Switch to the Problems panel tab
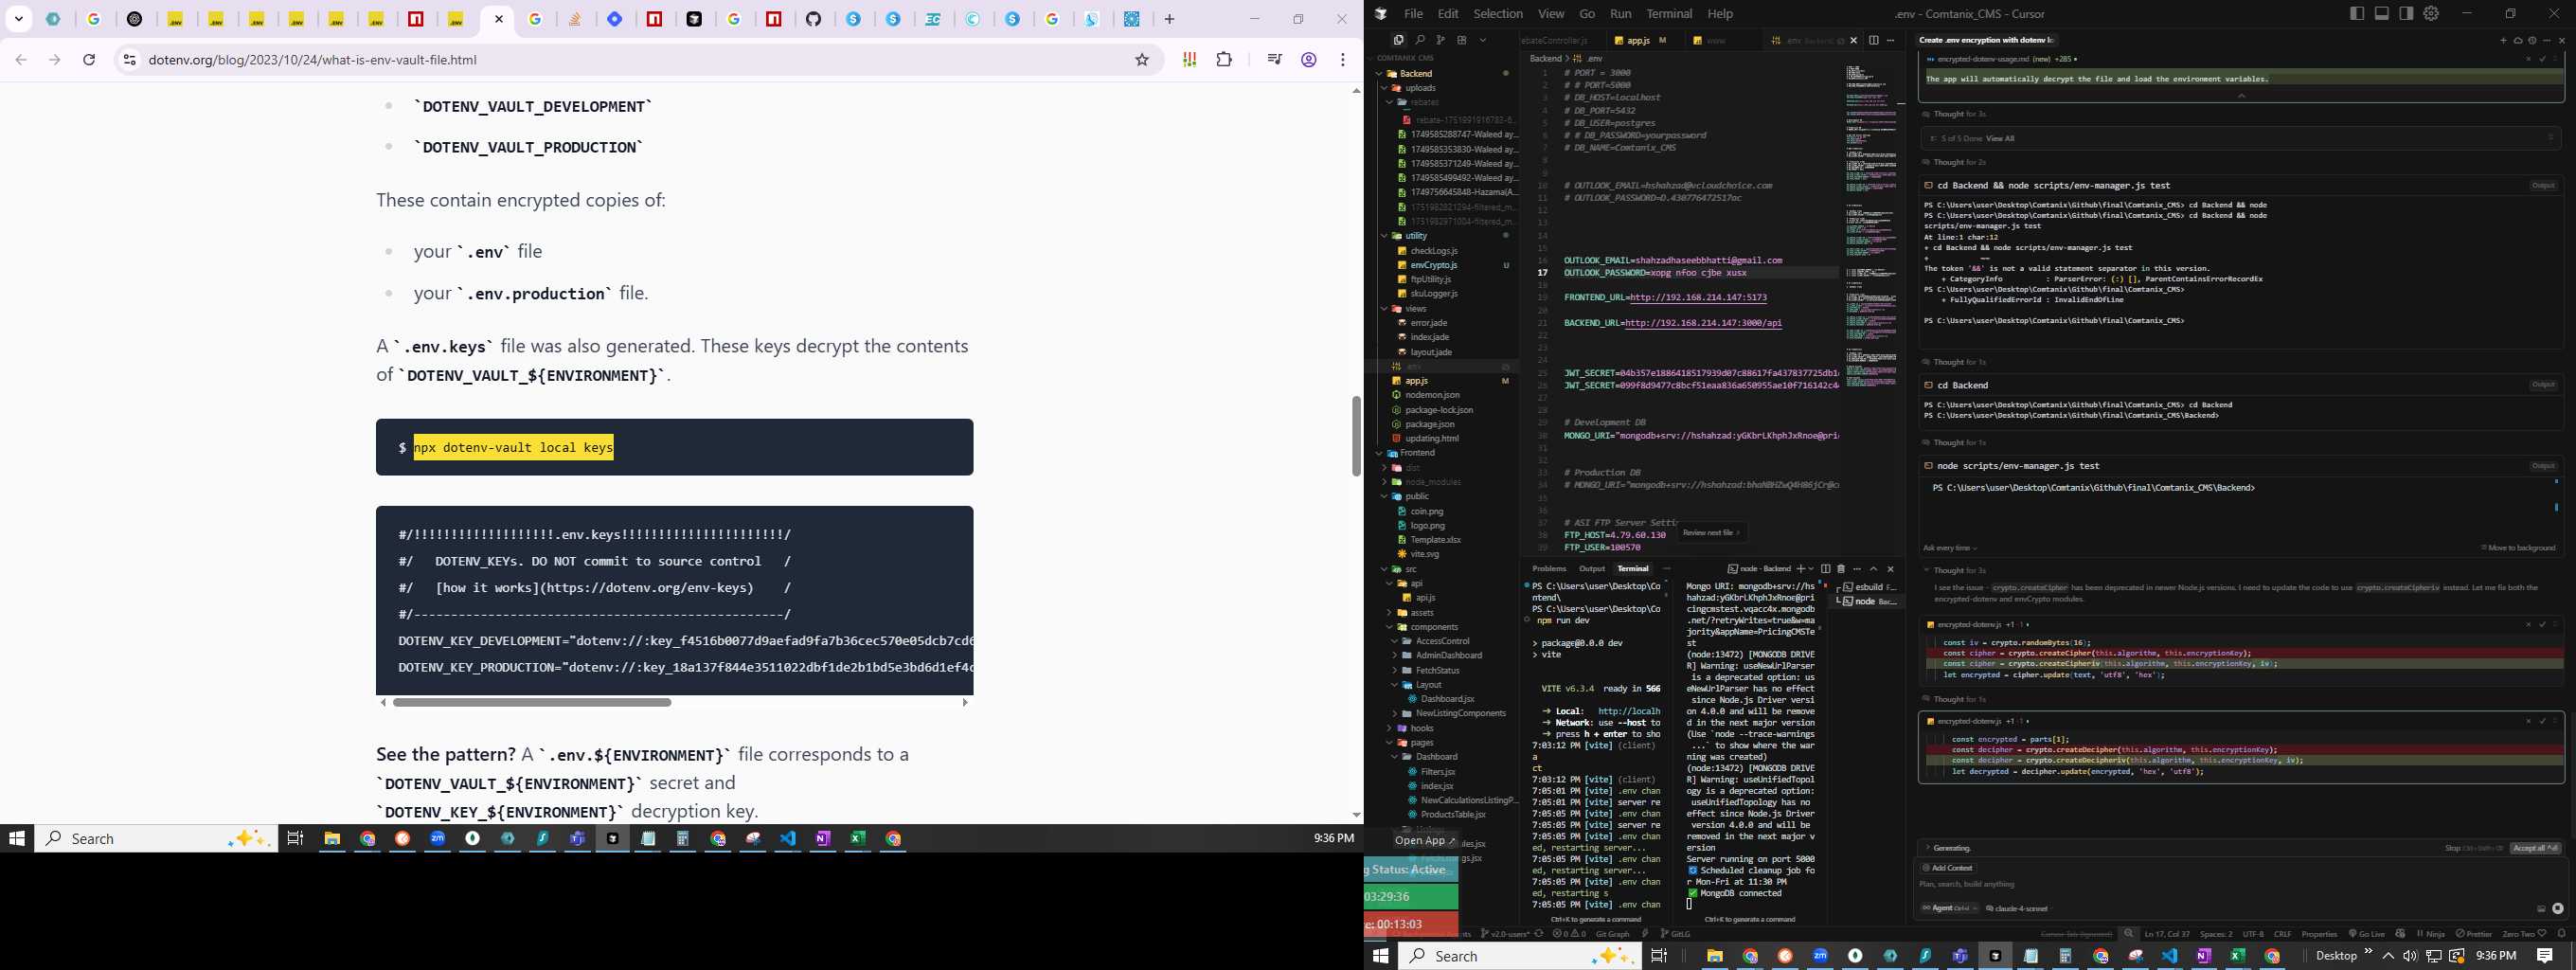Image resolution: width=2576 pixels, height=970 pixels. tap(1548, 569)
